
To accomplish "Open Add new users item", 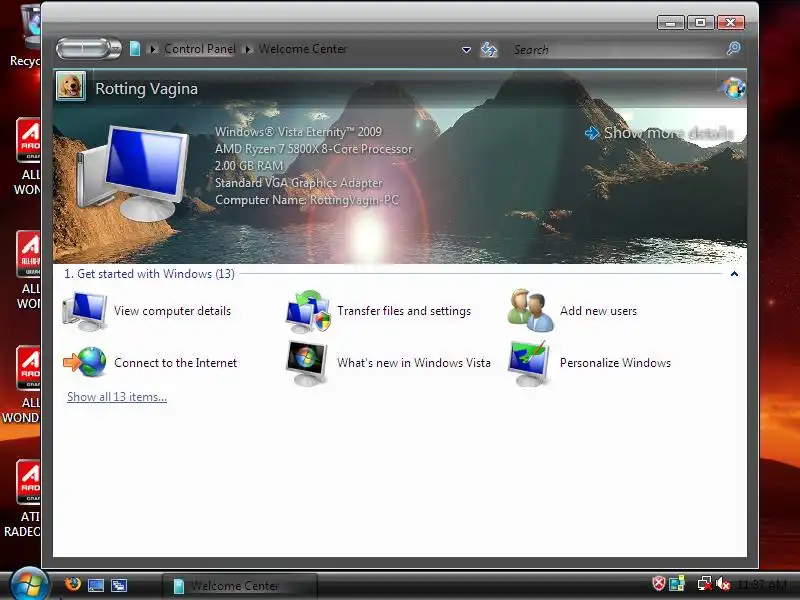I will click(572, 311).
